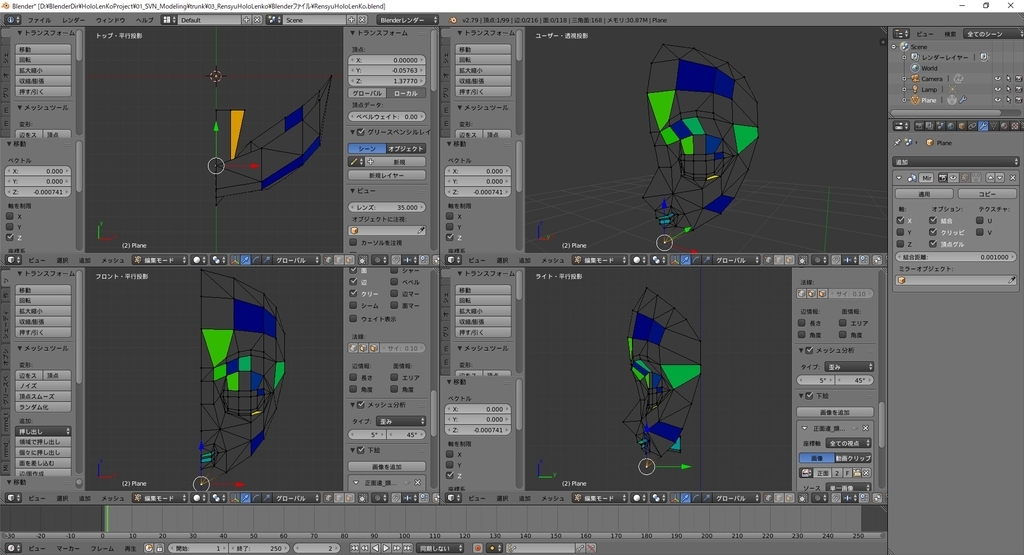
Task: Open the World tab in Properties editor
Action: click(x=951, y=126)
